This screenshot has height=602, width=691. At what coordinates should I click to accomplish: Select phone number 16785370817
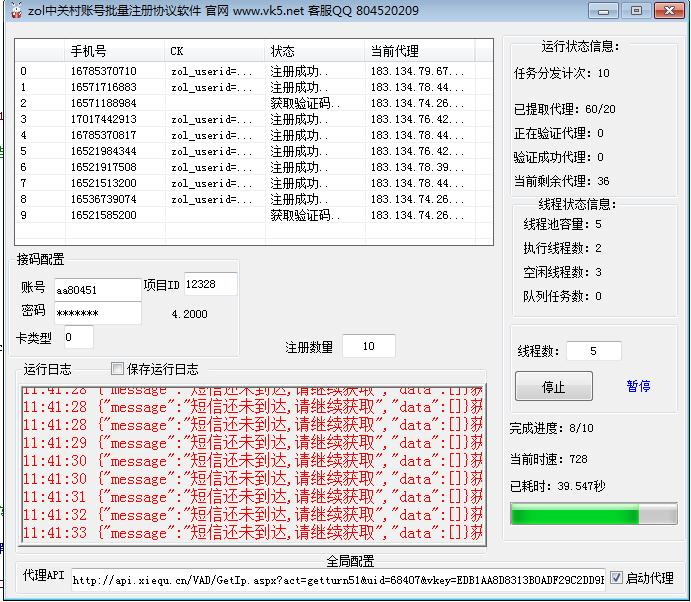coord(104,135)
